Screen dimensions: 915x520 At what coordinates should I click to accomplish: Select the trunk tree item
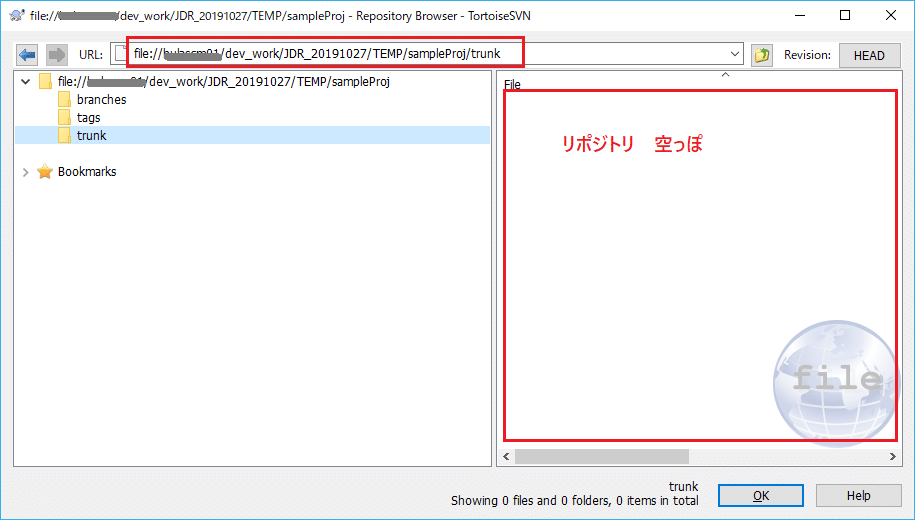(x=92, y=135)
